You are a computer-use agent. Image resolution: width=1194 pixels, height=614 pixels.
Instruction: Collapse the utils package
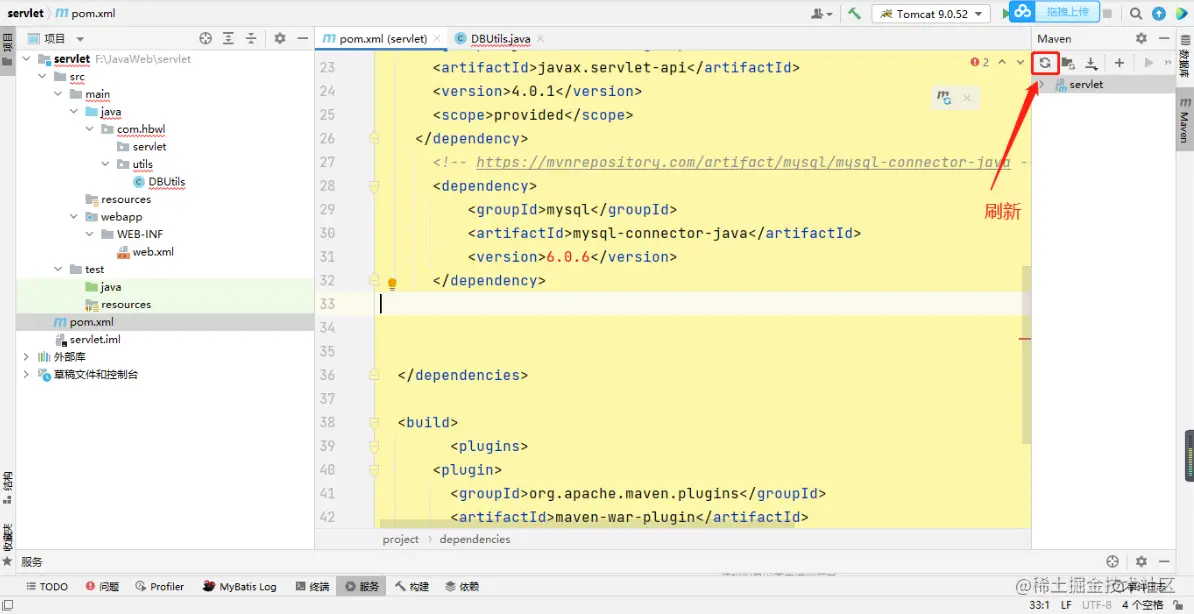point(106,164)
